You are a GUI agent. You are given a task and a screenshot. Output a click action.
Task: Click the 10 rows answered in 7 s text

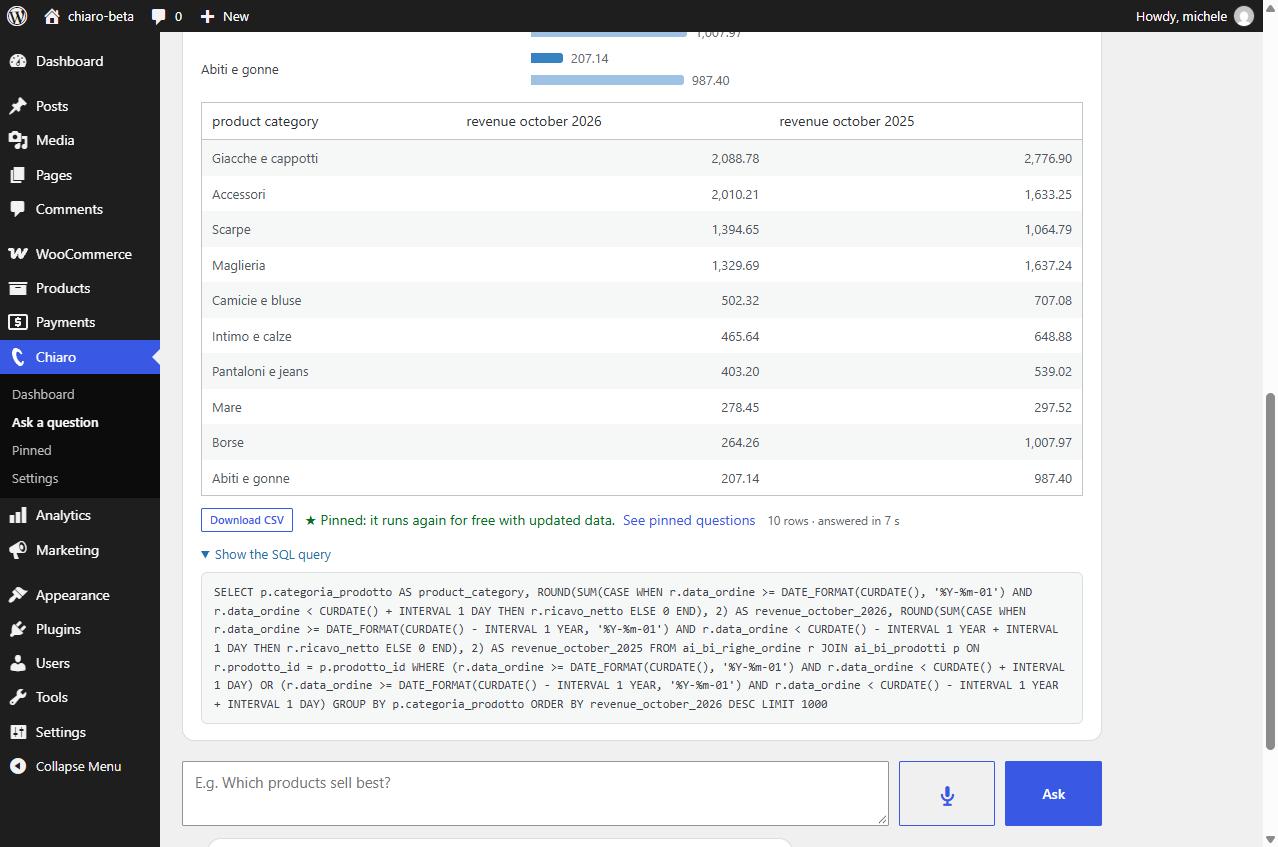click(x=833, y=520)
